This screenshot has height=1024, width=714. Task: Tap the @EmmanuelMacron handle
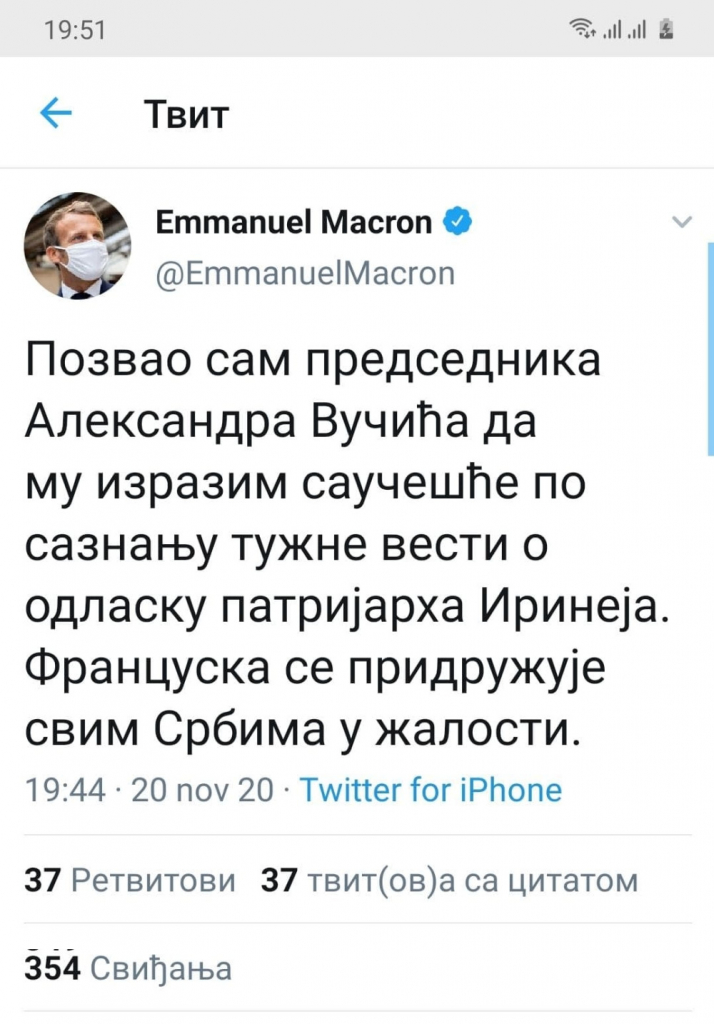click(305, 272)
